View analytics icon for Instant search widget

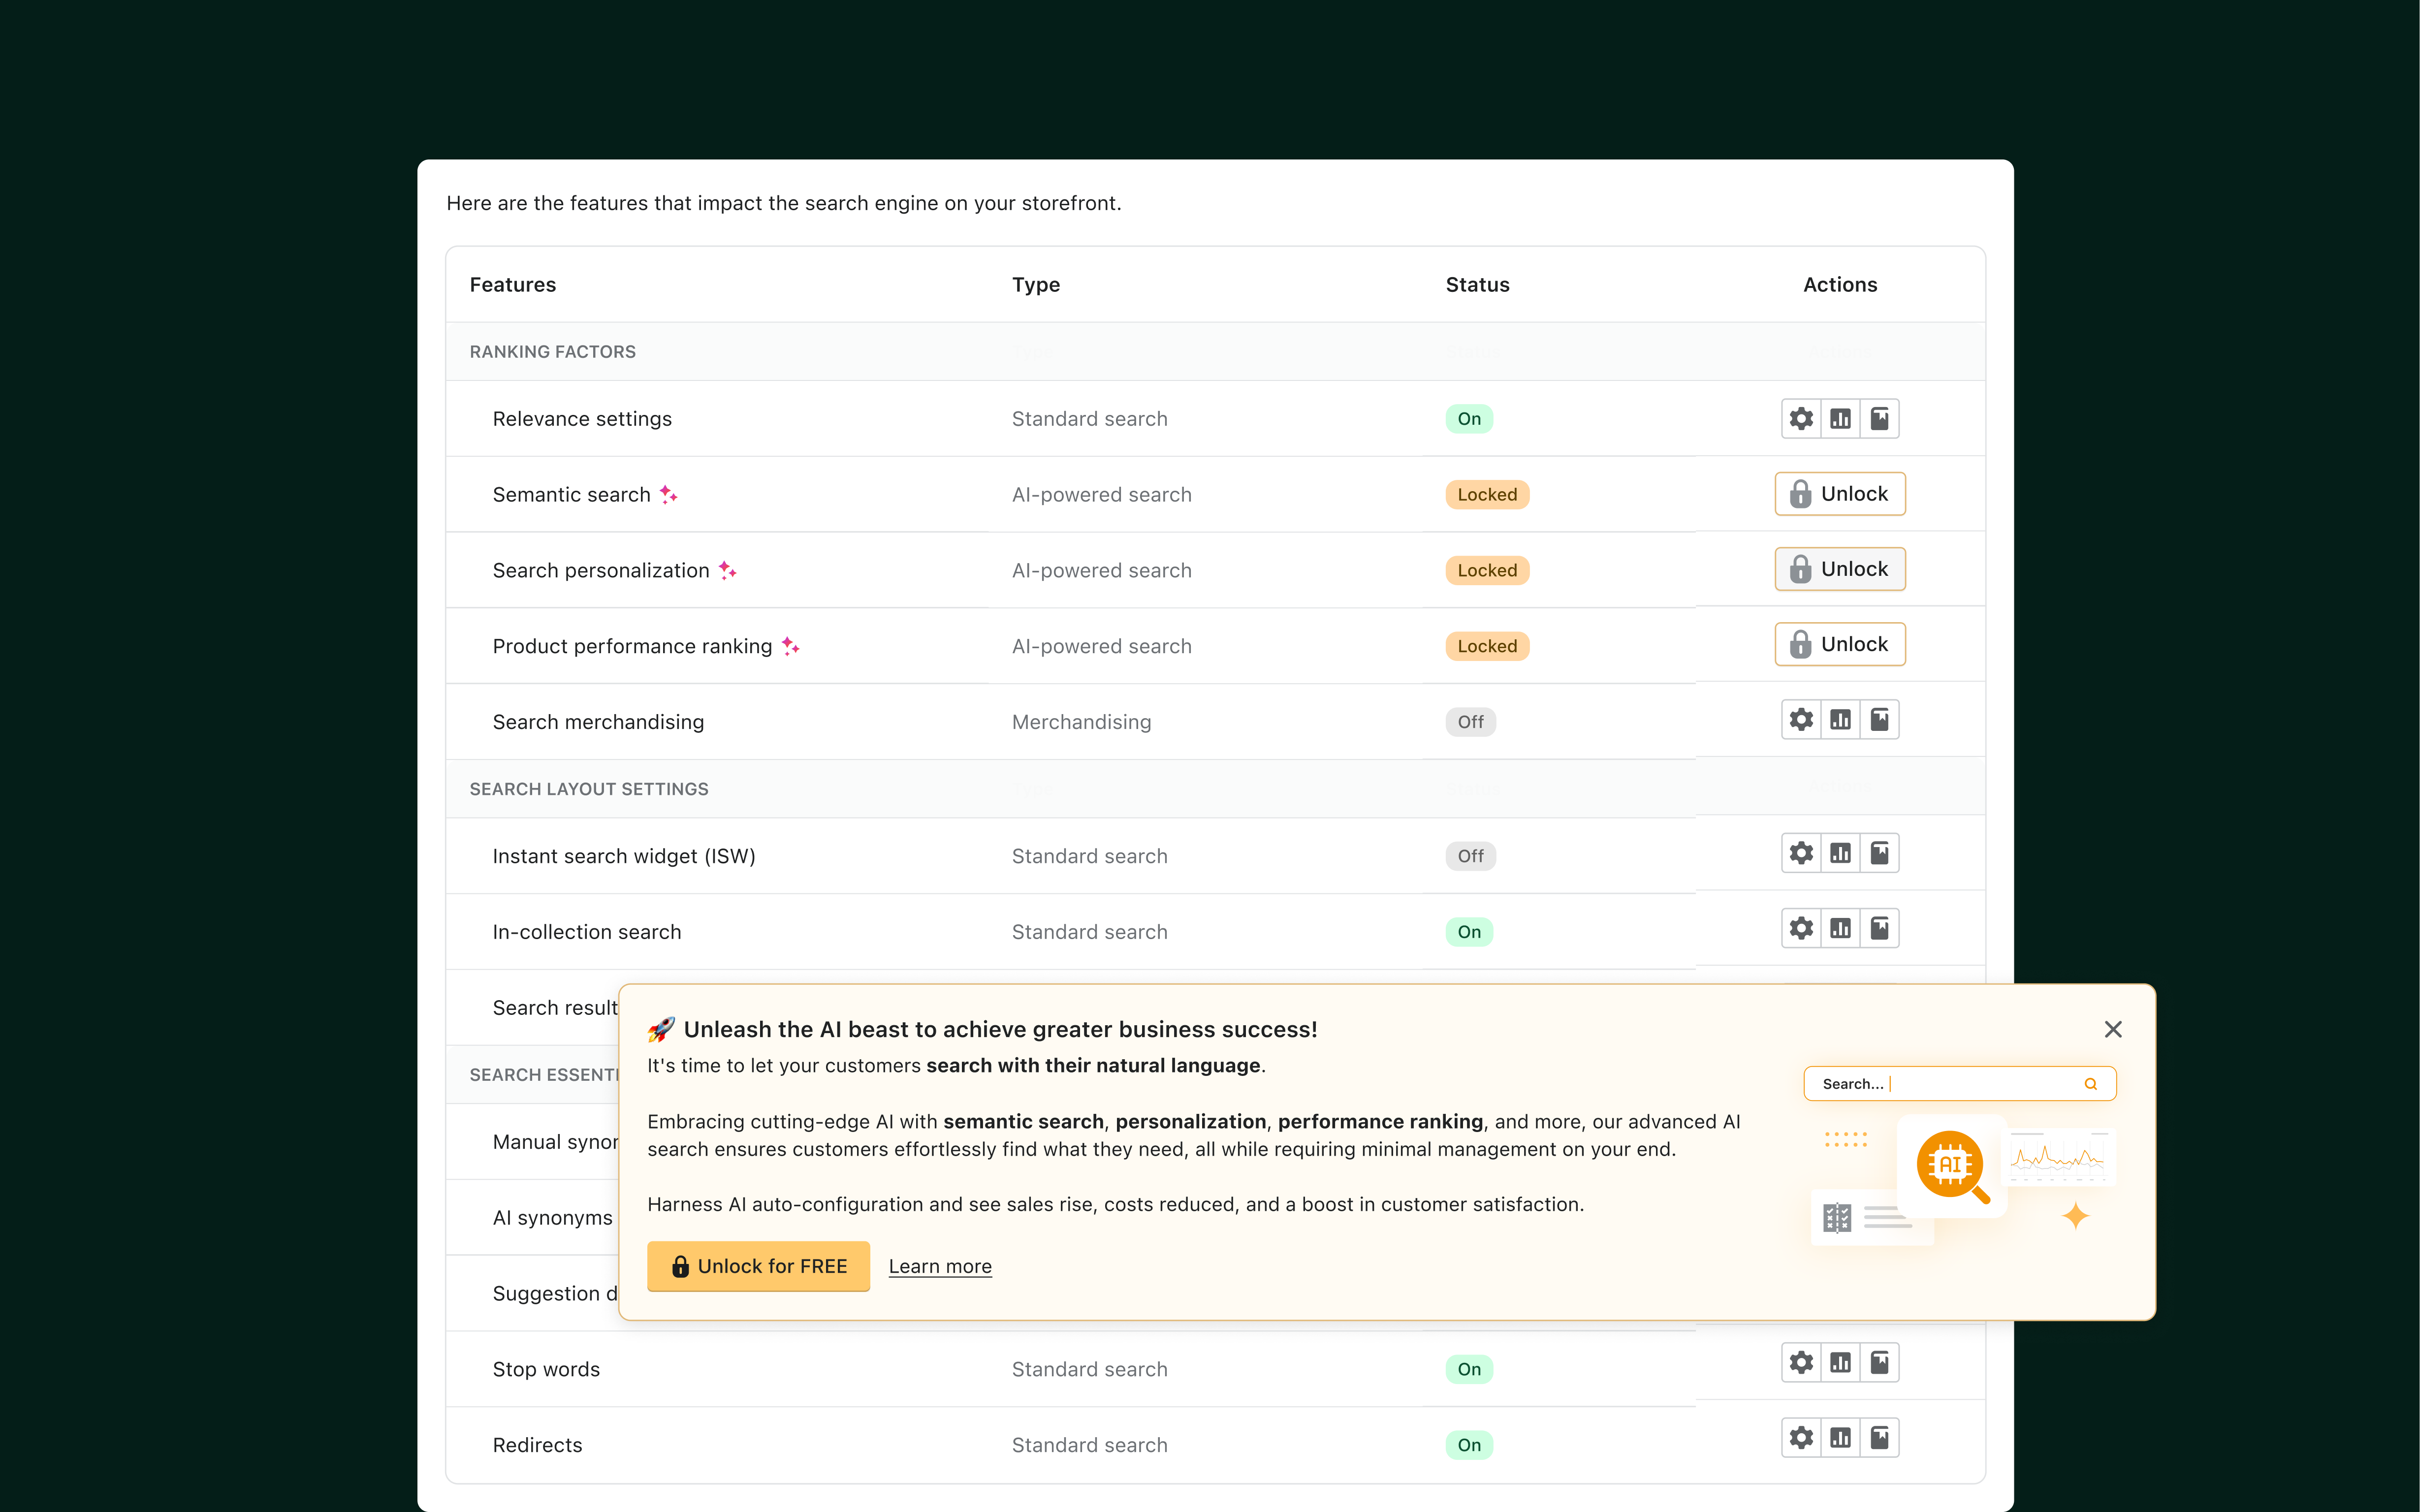pyautogui.click(x=1840, y=854)
